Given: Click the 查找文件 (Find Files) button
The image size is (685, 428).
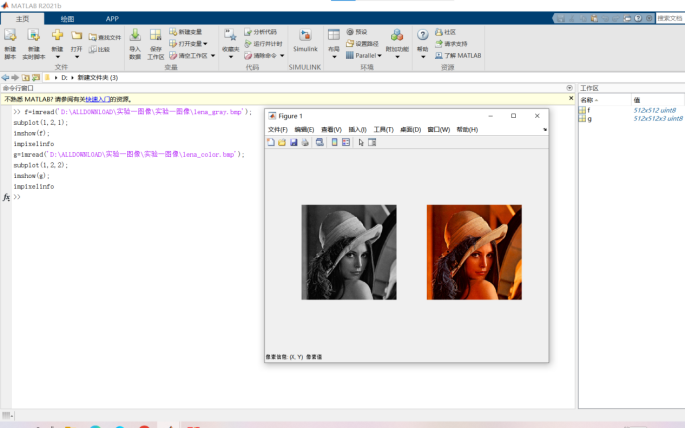Looking at the screenshot, I should (105, 37).
